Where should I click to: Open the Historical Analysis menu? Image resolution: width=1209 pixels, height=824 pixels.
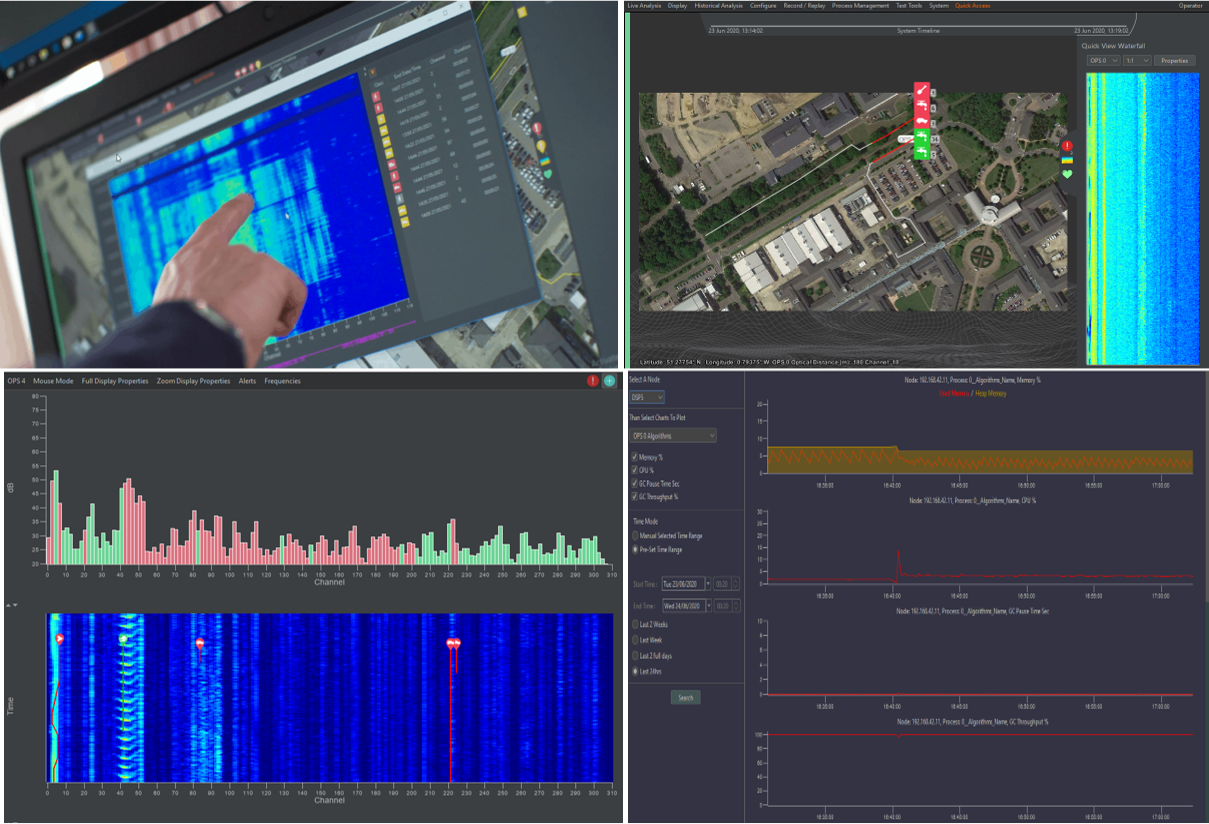point(719,6)
